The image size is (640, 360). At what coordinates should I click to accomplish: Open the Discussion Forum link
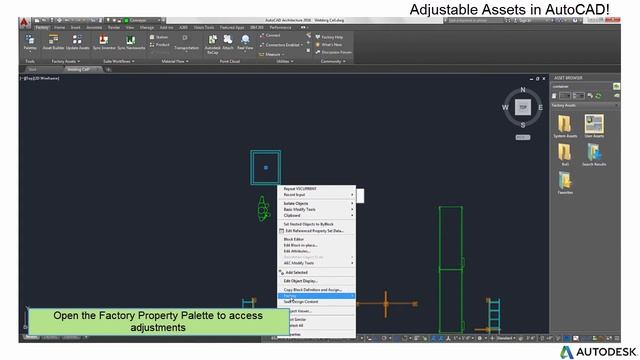coord(333,52)
